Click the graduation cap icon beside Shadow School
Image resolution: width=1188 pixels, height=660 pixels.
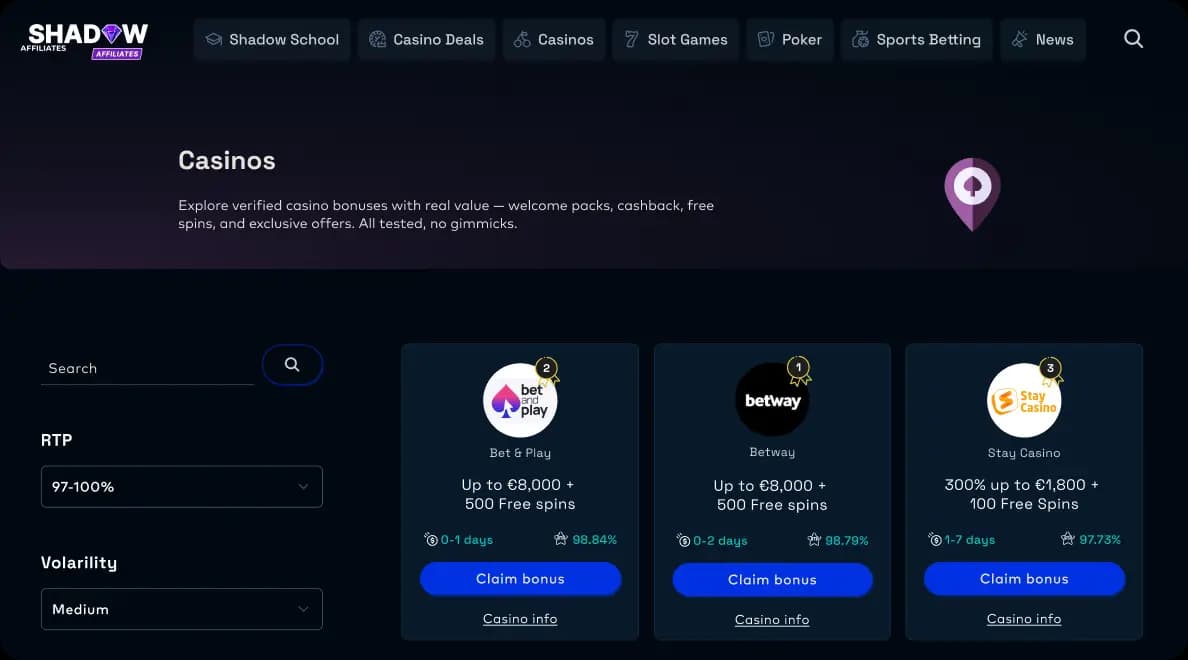[212, 39]
